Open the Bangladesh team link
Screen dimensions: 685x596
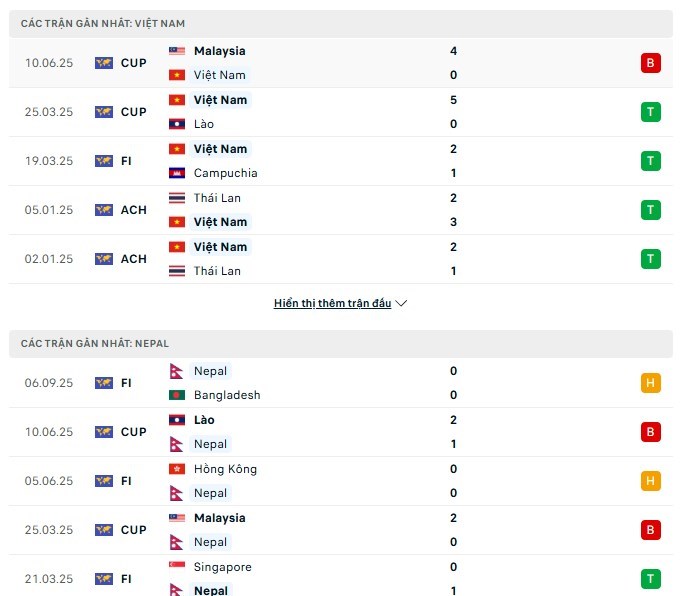[227, 395]
